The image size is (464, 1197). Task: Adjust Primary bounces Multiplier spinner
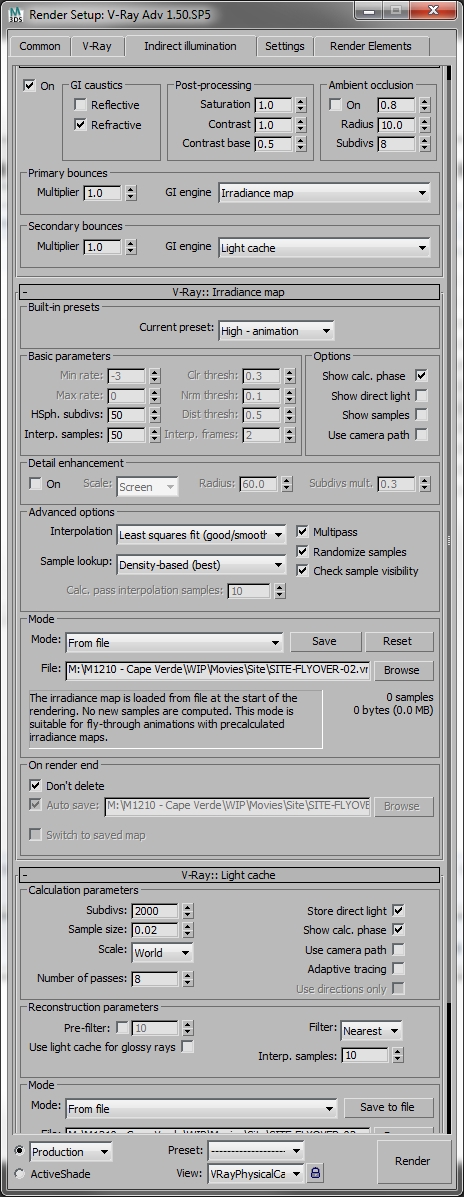pos(130,193)
